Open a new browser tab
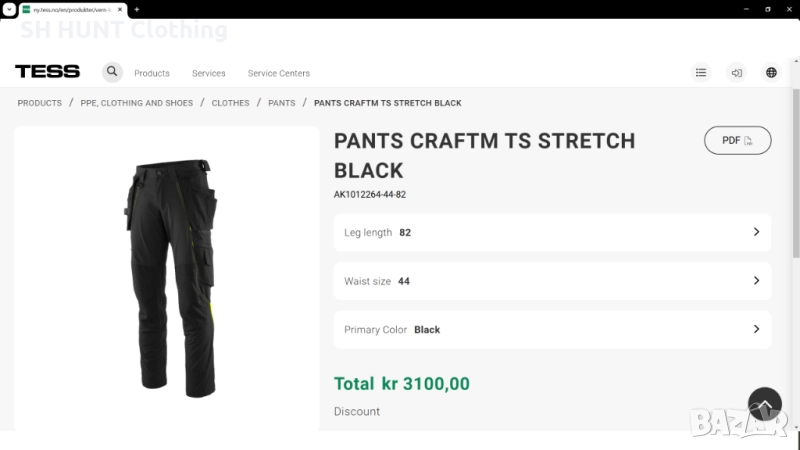The width and height of the screenshot is (800, 450). tap(137, 9)
